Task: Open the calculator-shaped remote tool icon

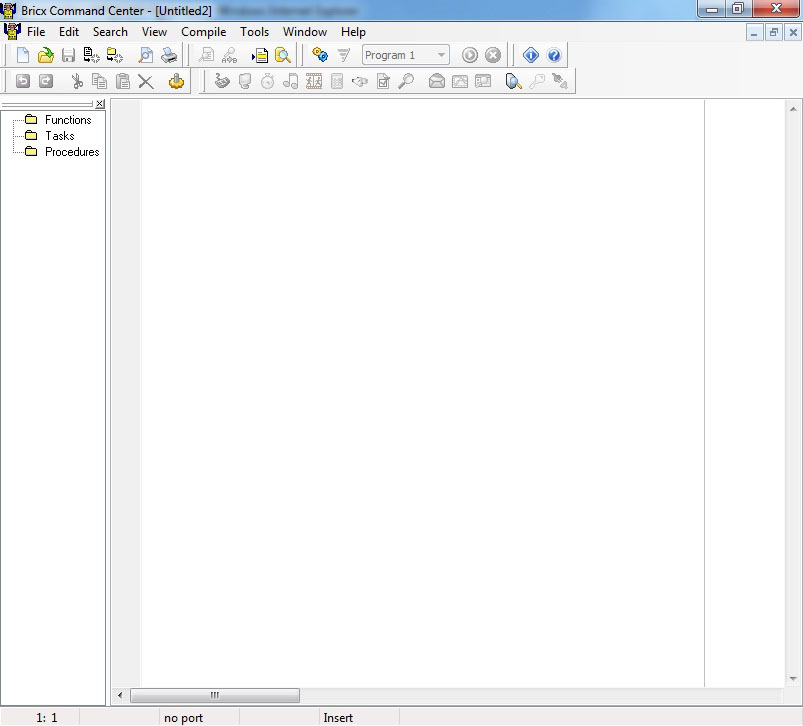Action: click(336, 81)
